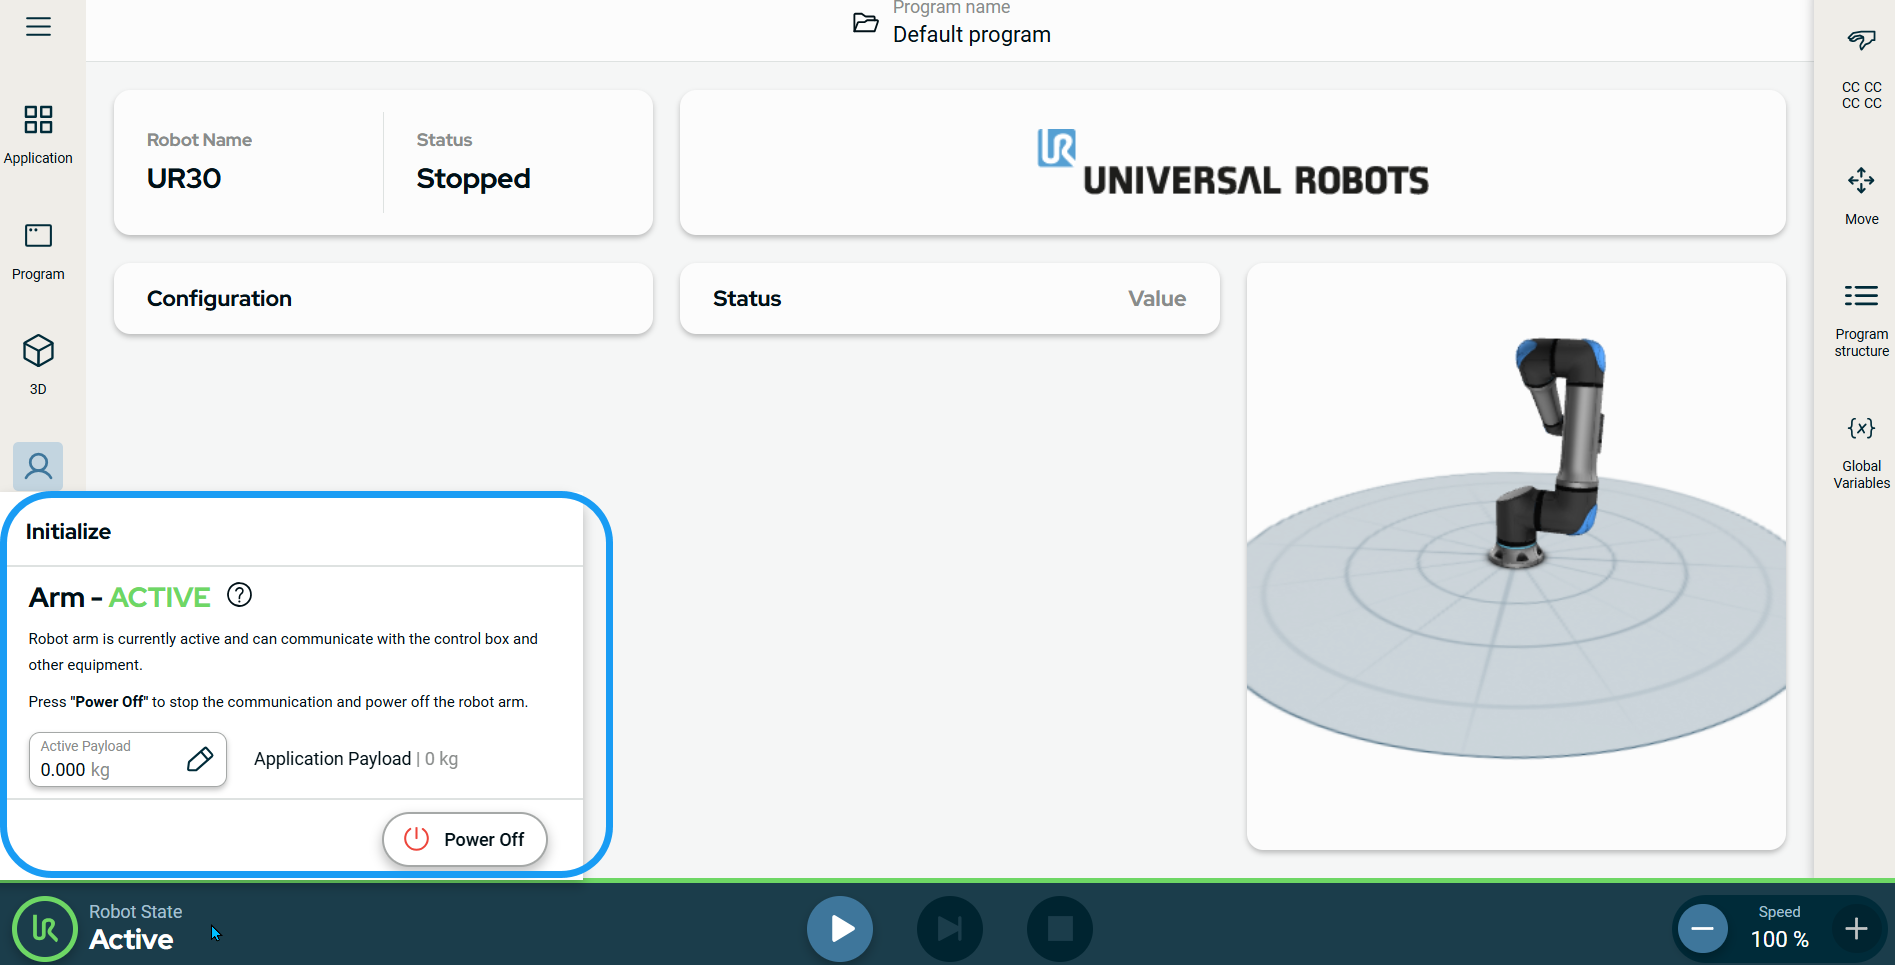This screenshot has height=965, width=1895.
Task: Click the user profile icon in sidebar
Action: (38, 466)
